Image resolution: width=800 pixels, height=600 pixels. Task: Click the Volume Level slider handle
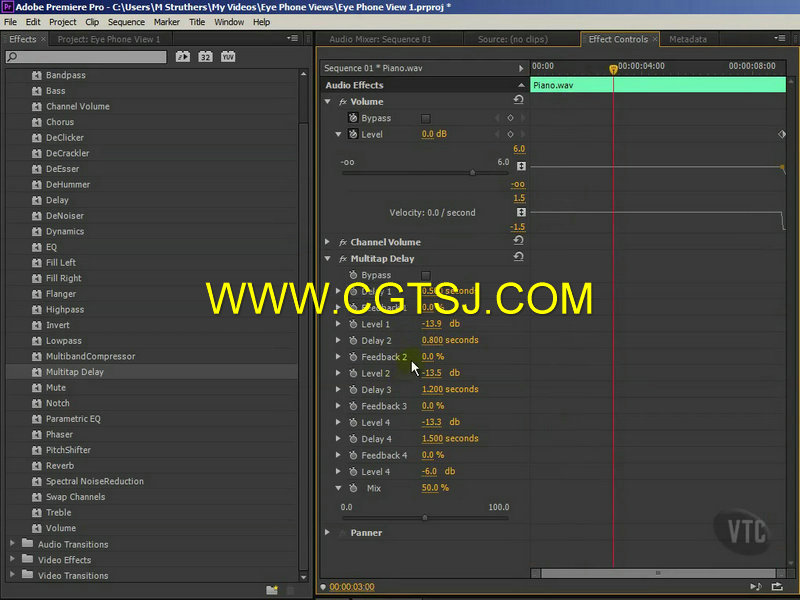(x=472, y=173)
